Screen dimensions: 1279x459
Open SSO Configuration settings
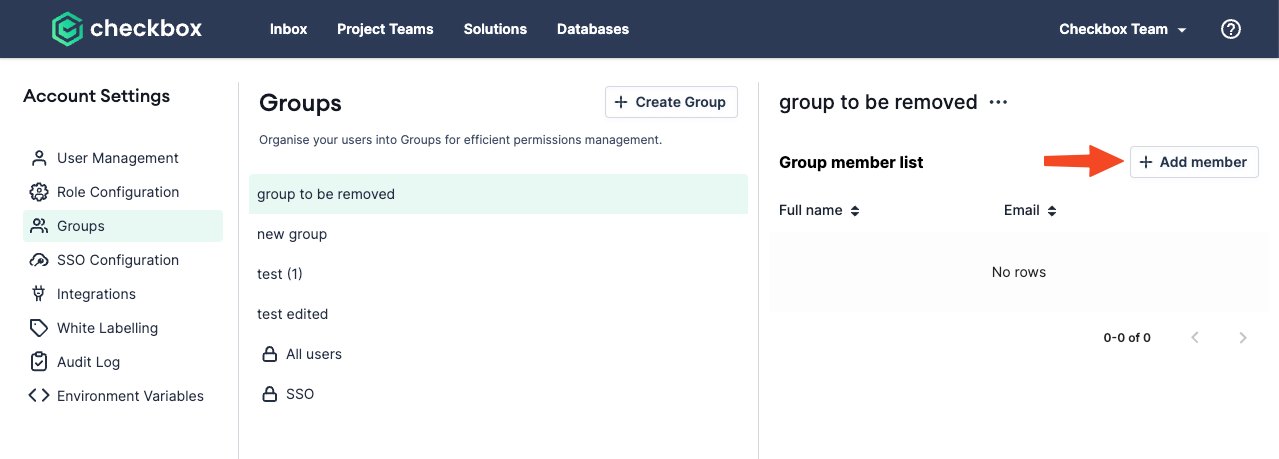[123, 260]
